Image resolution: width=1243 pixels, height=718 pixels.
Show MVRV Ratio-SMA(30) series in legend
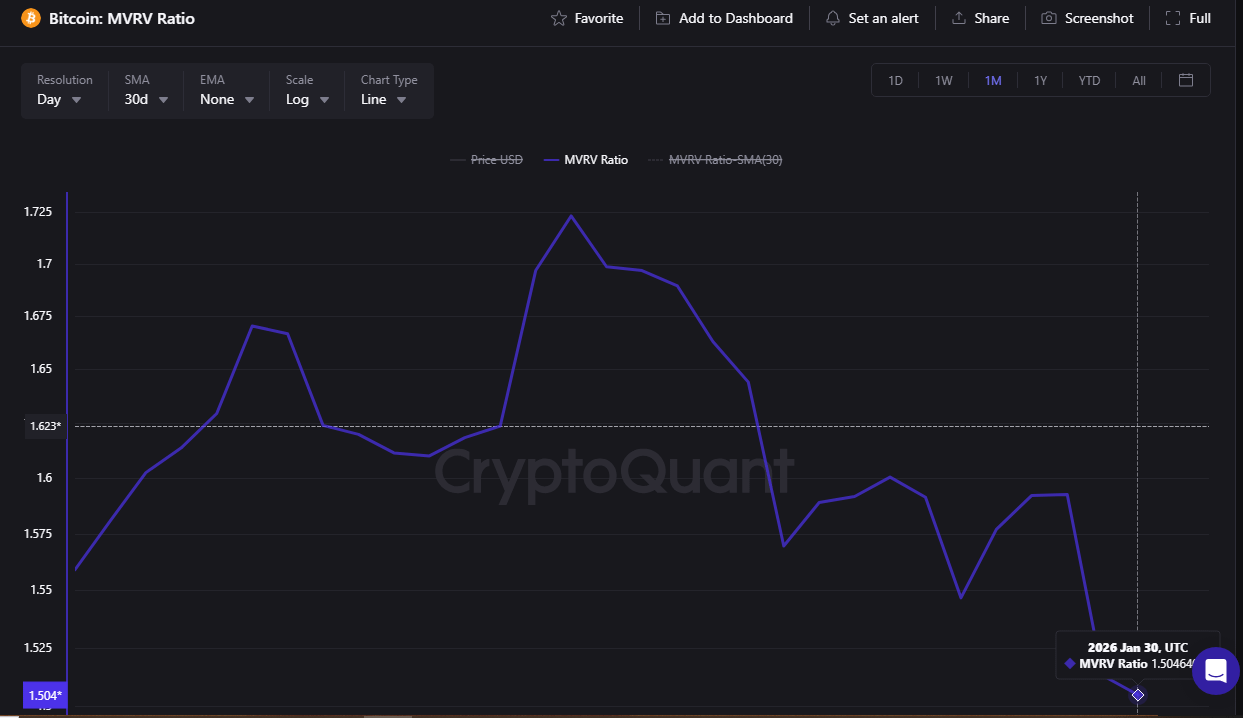tap(715, 160)
